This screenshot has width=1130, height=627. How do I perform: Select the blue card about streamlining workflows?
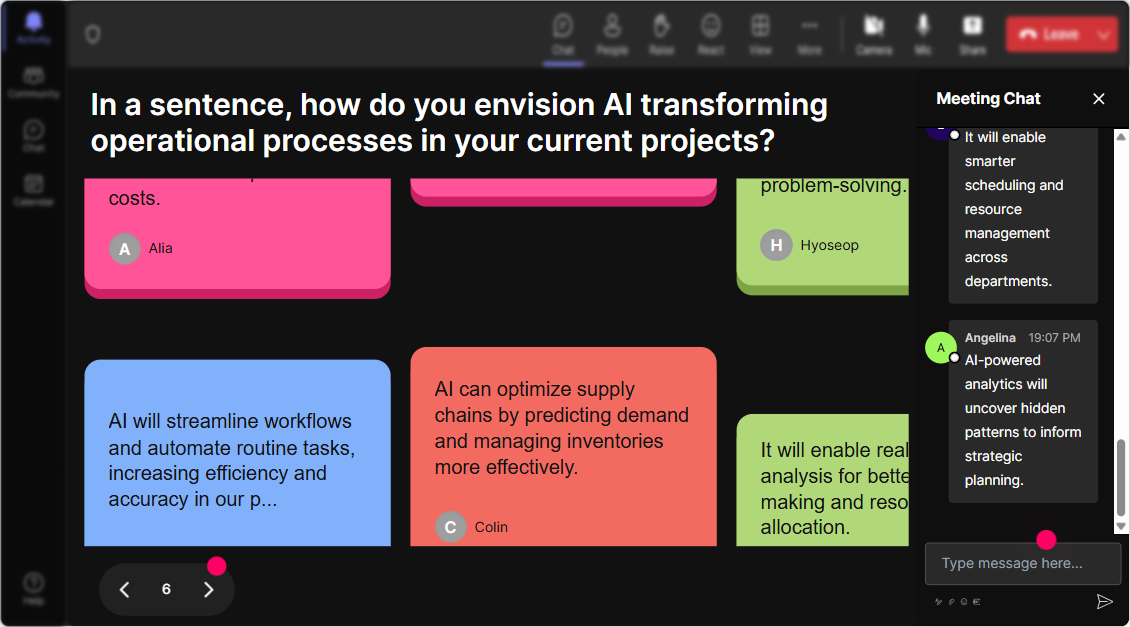click(x=238, y=453)
